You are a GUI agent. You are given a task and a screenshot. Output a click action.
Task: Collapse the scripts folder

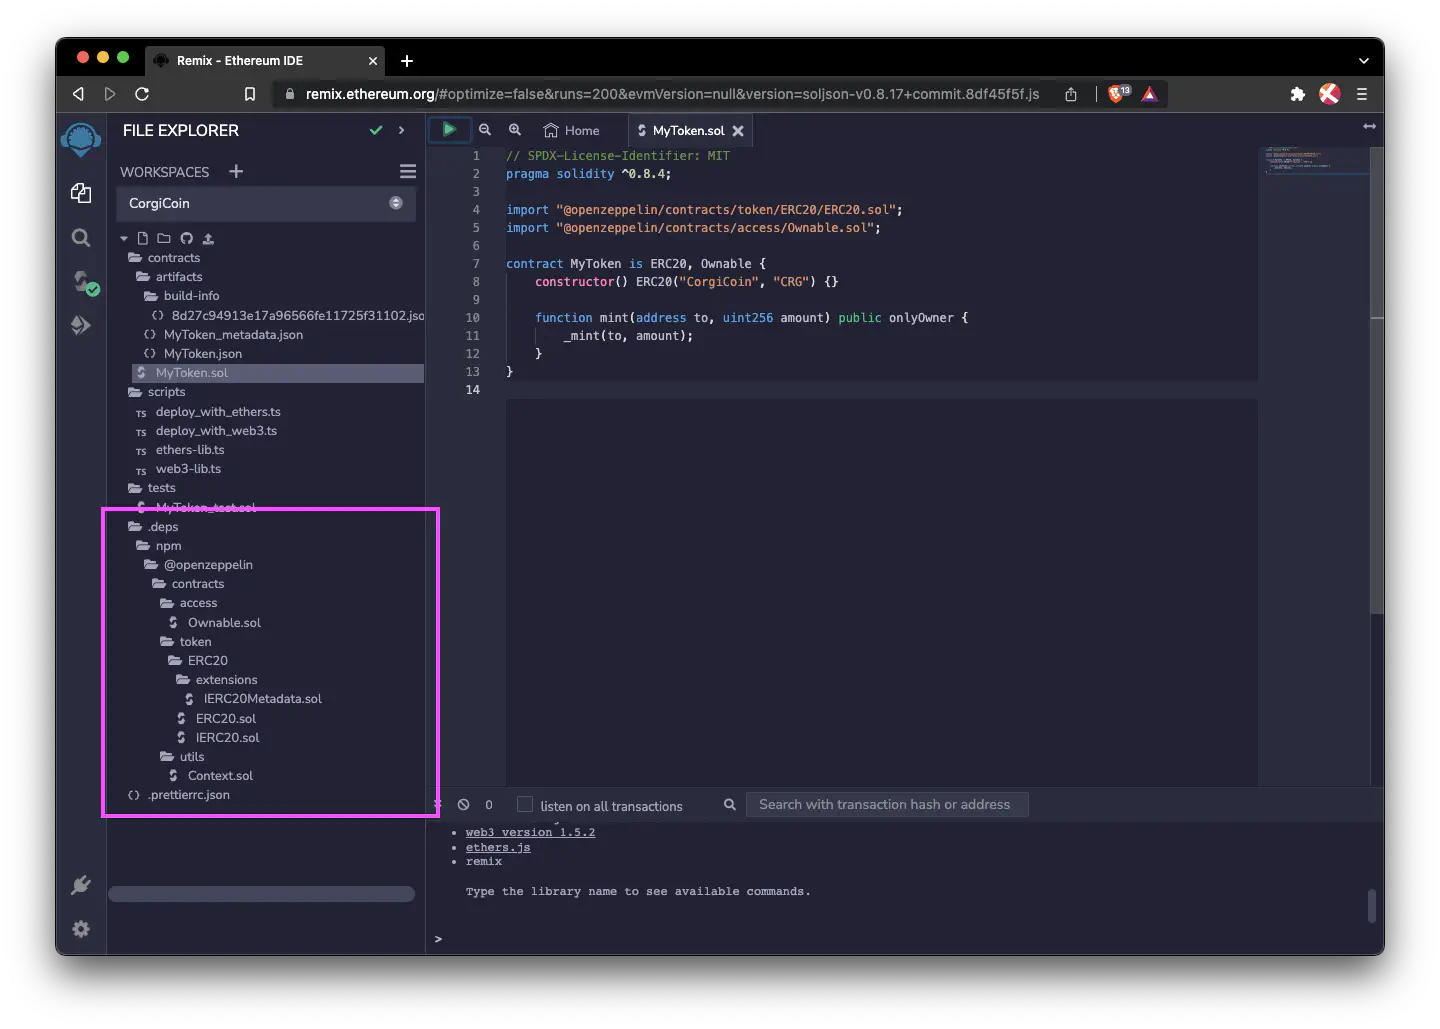coord(157,392)
